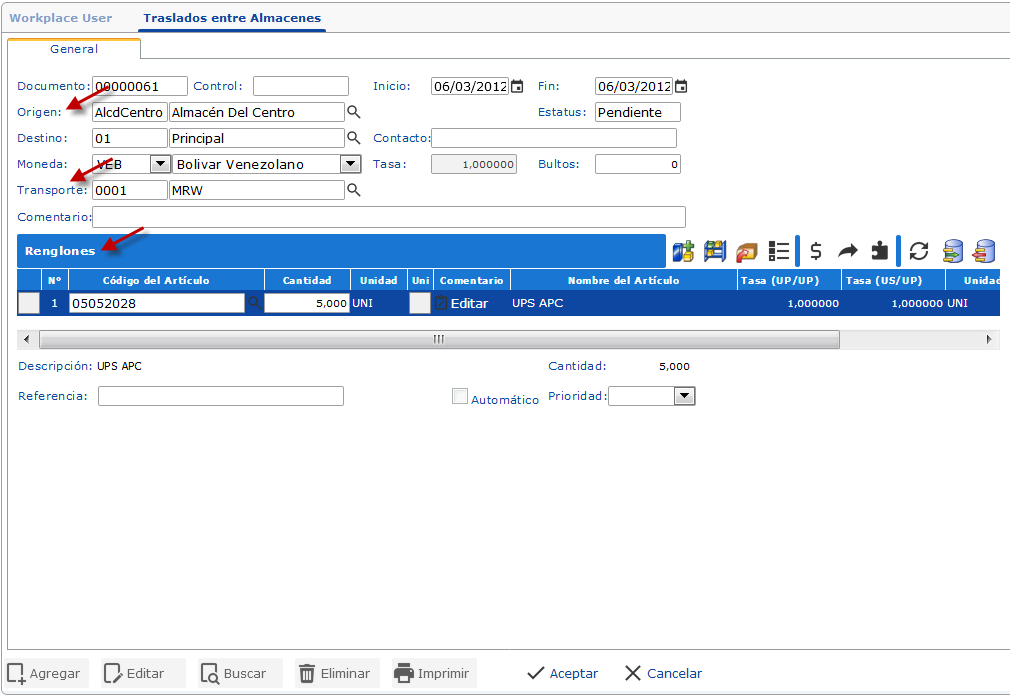Expand the Prioridad dropdown

684,397
